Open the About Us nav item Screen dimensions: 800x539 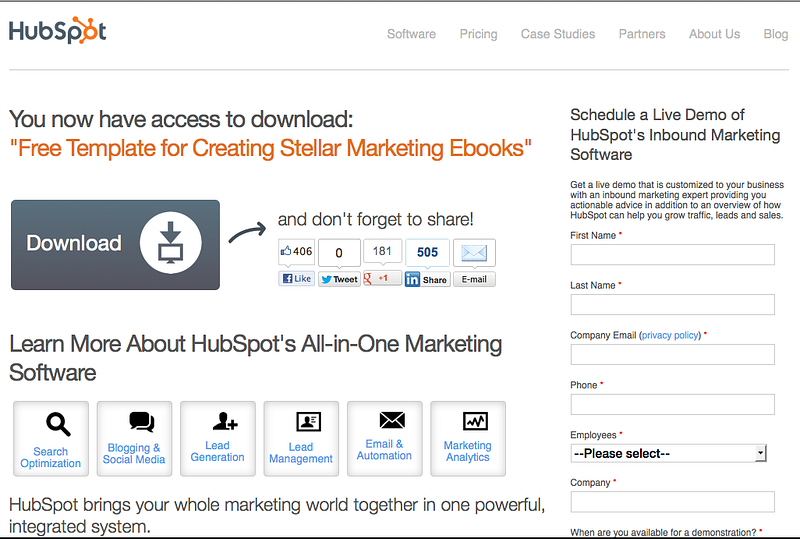coord(714,34)
